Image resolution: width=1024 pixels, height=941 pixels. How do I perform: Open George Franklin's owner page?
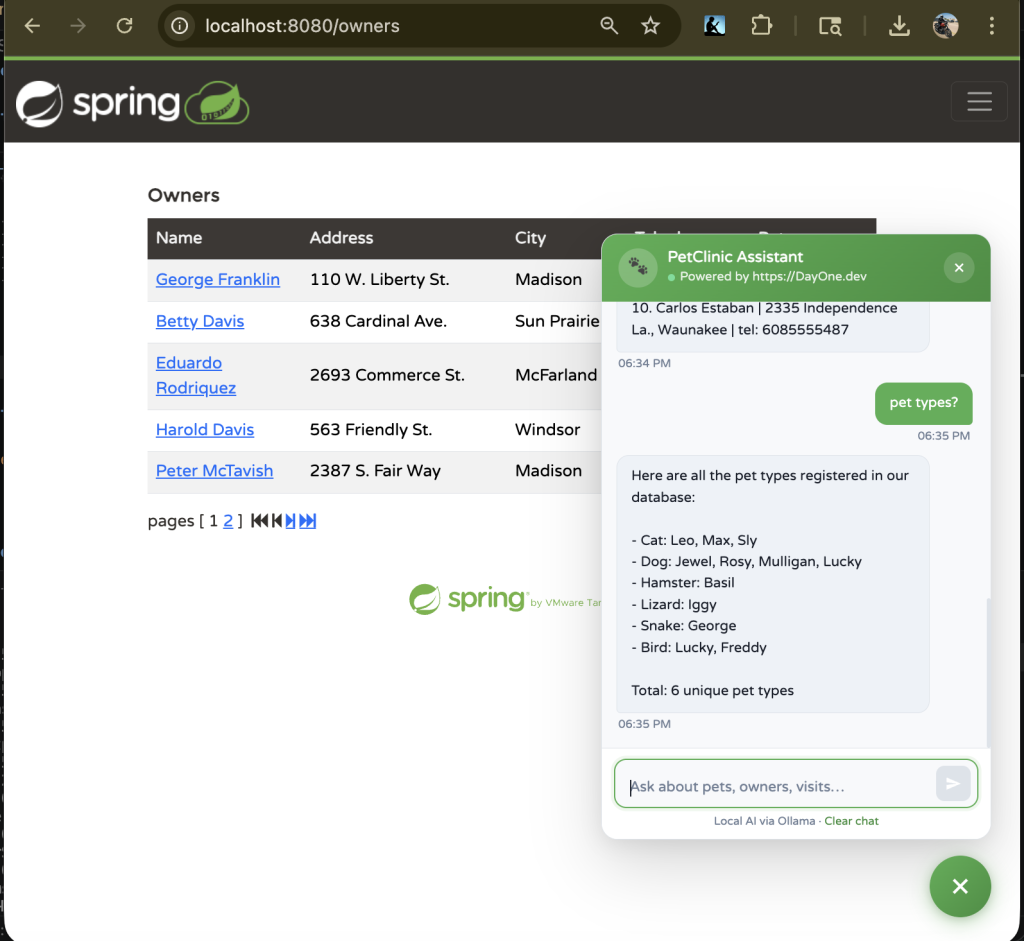pyautogui.click(x=218, y=280)
